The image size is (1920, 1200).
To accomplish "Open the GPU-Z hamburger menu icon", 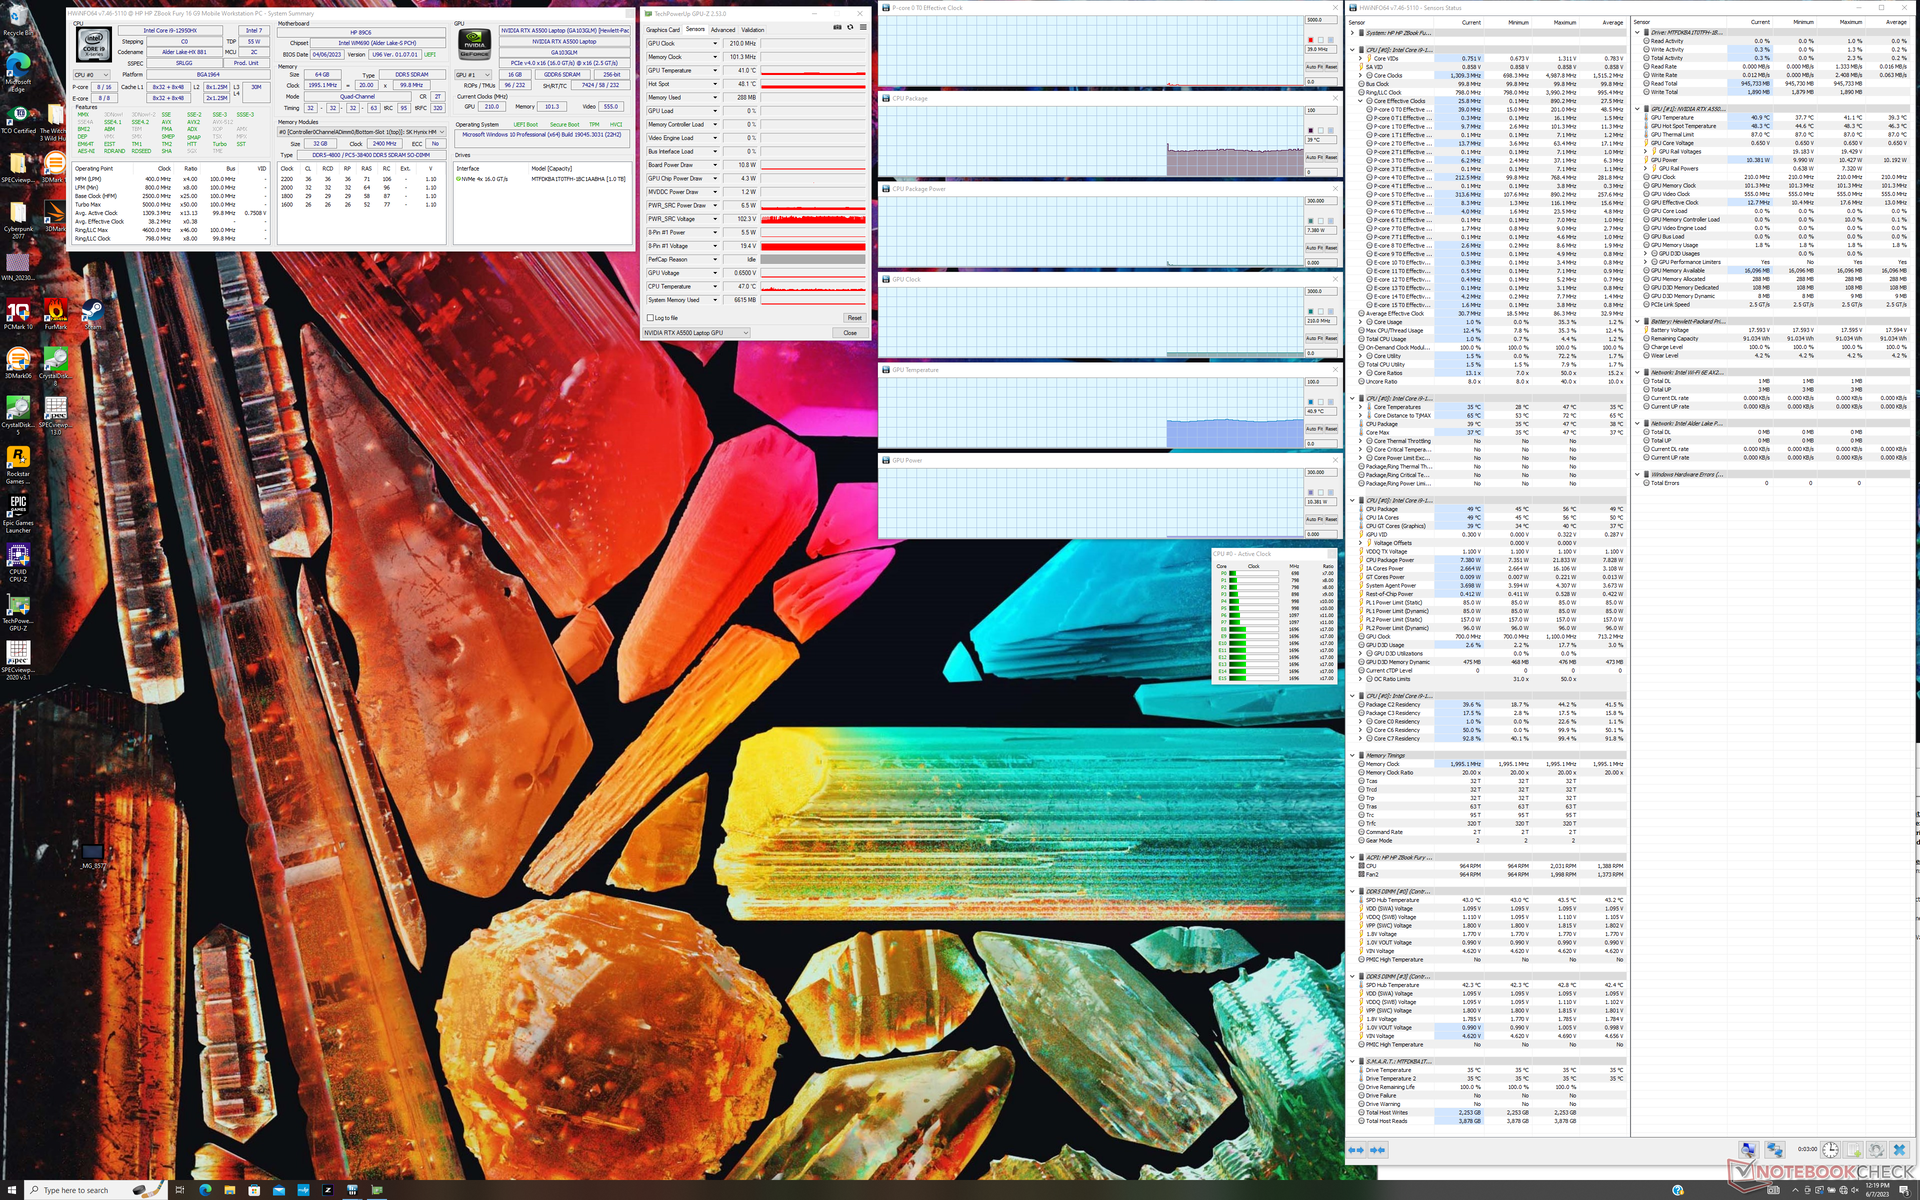I will click(x=863, y=28).
